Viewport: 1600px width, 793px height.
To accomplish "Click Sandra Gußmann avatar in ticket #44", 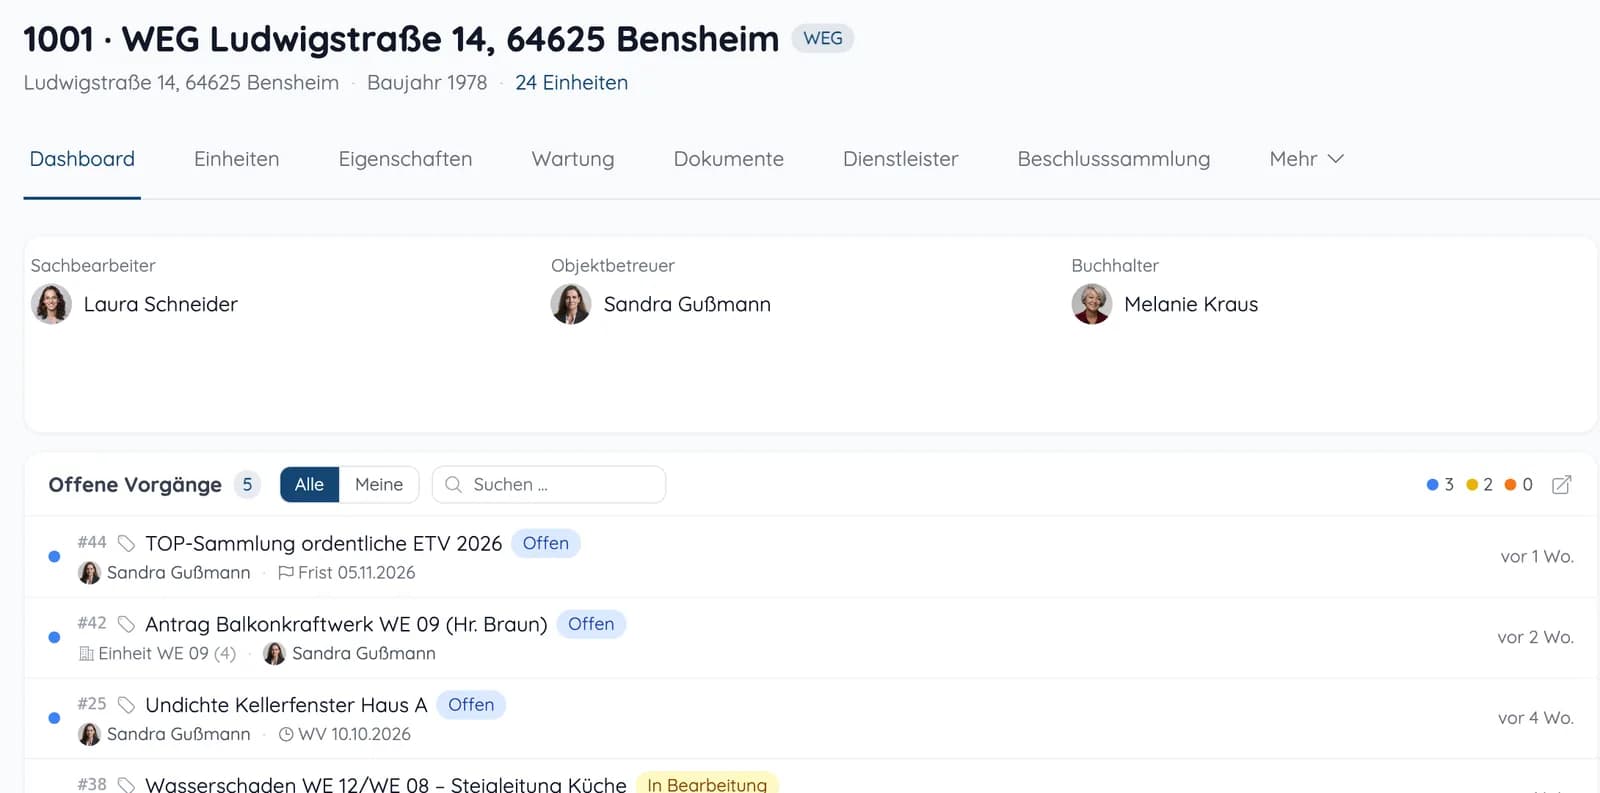I will 89,573.
